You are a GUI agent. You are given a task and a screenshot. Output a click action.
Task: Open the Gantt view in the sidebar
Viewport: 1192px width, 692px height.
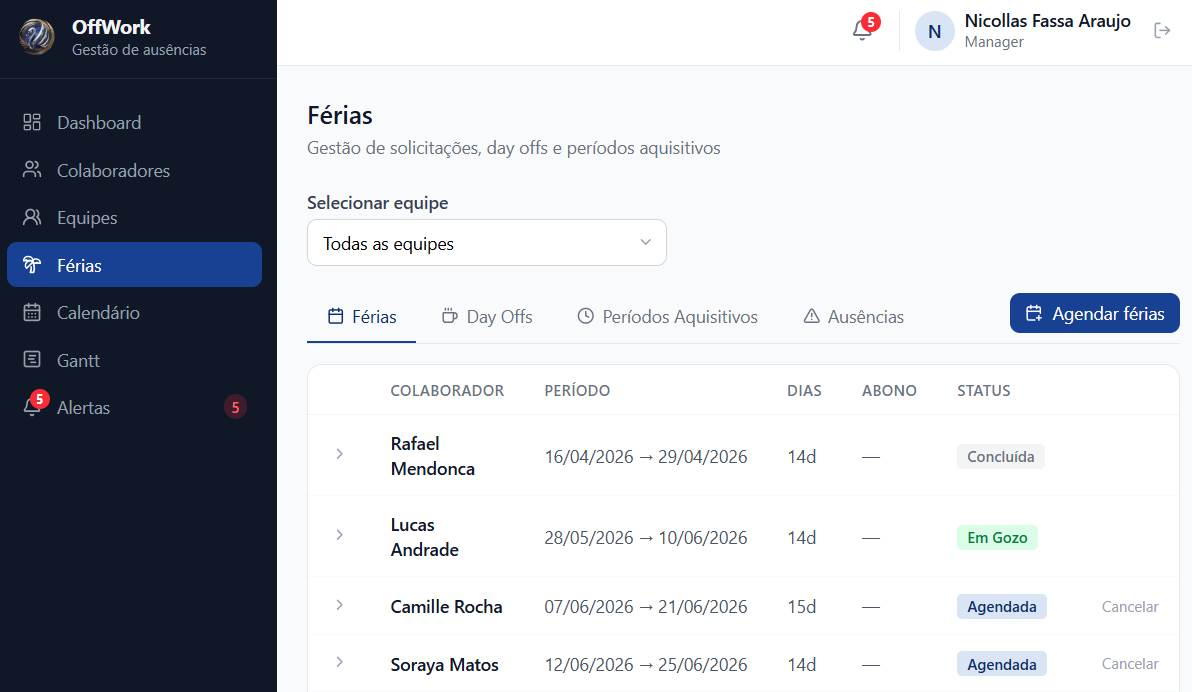(x=135, y=360)
